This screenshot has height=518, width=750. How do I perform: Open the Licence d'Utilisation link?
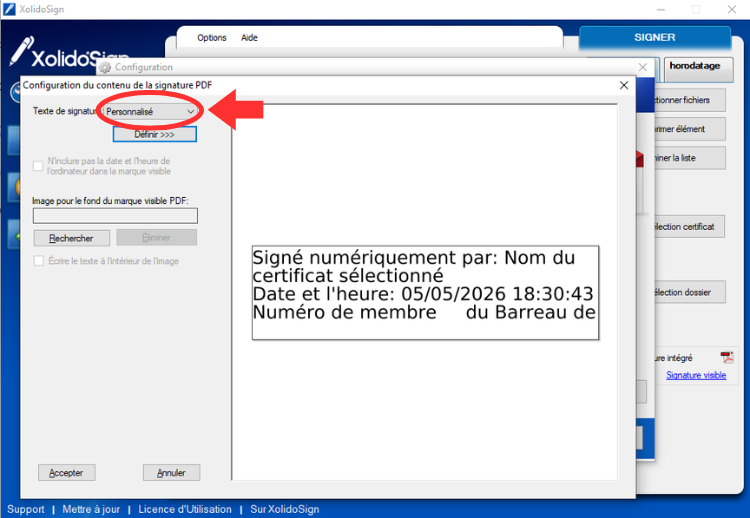[x=185, y=509]
